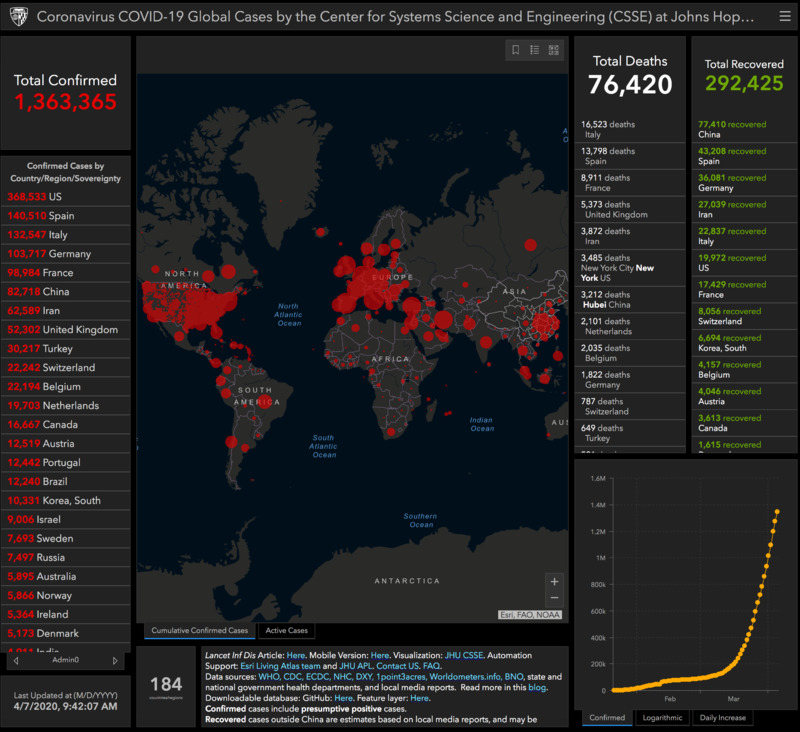
Task: Click the Admin0 pager left arrow
Action: pos(15,659)
